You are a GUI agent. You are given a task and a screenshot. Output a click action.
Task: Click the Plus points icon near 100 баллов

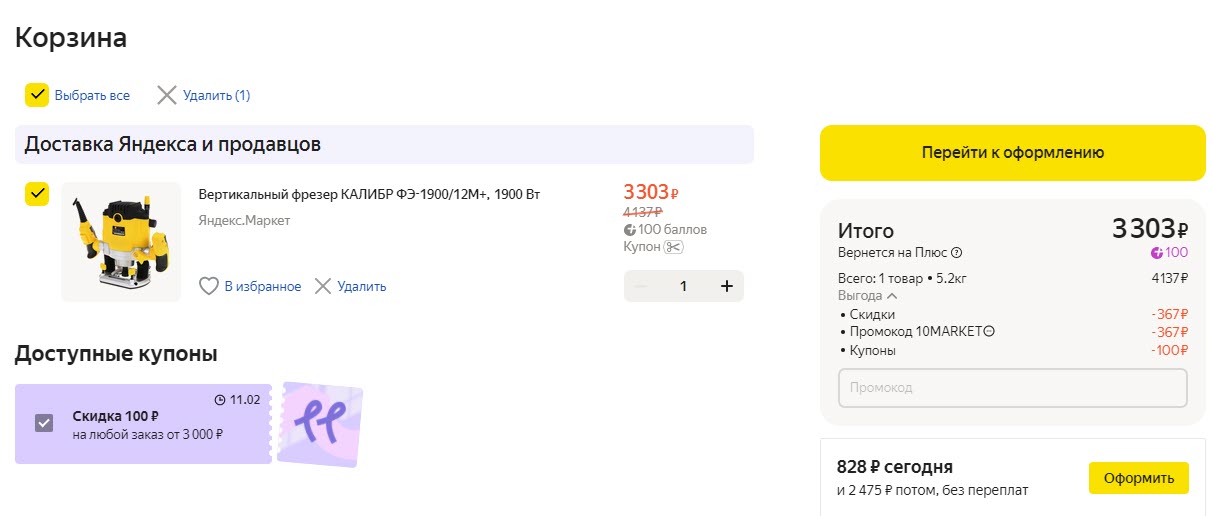click(x=629, y=230)
